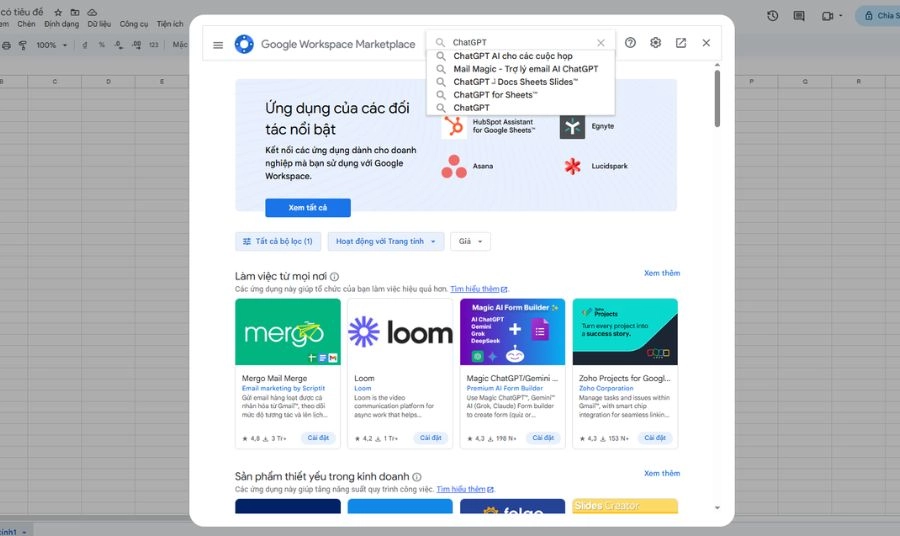The height and width of the screenshot is (536, 900).
Task: Install Magic ChatGPT/Gemini via 'Cài đặt'
Action: (x=543, y=438)
